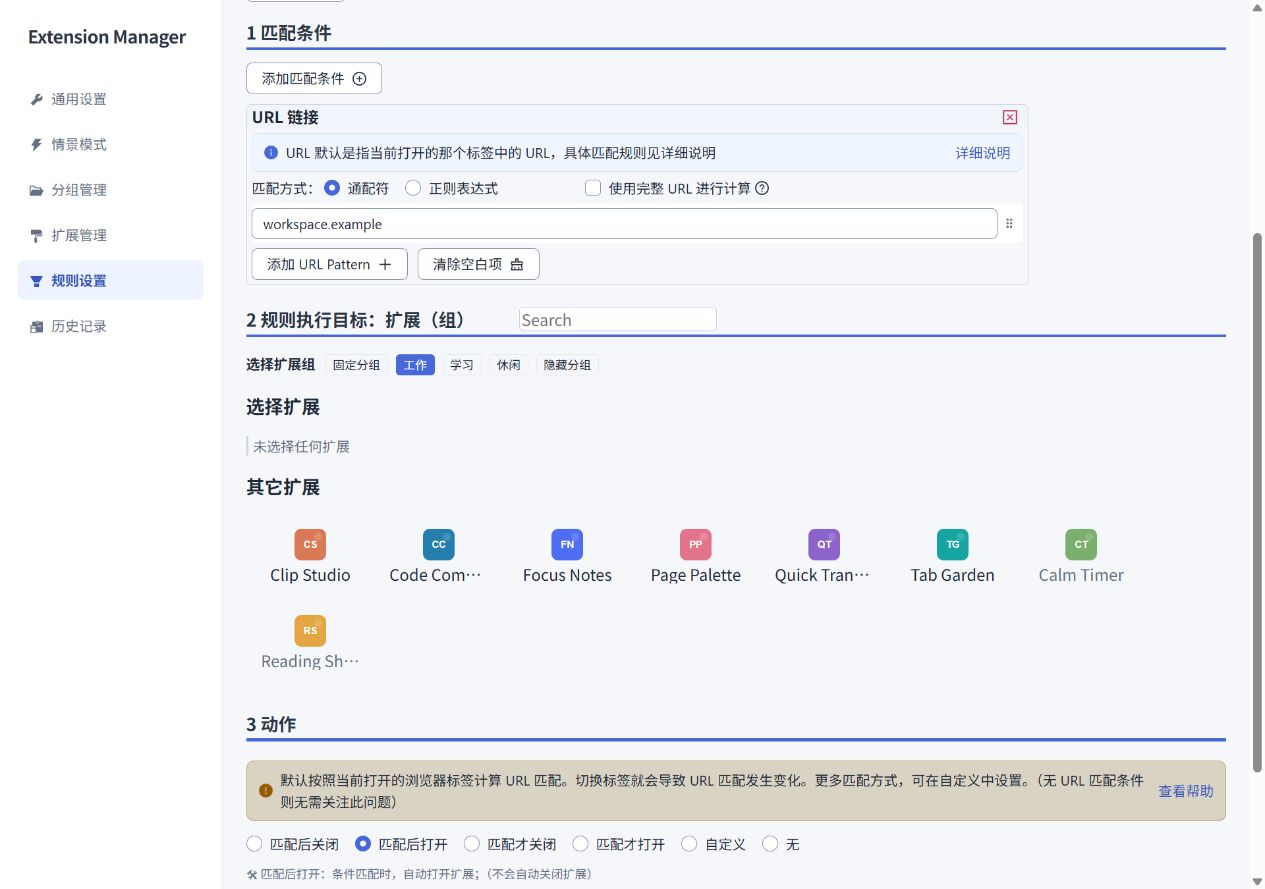Open the 查看帮助 link
Image resolution: width=1265 pixels, height=889 pixels.
tap(1186, 791)
